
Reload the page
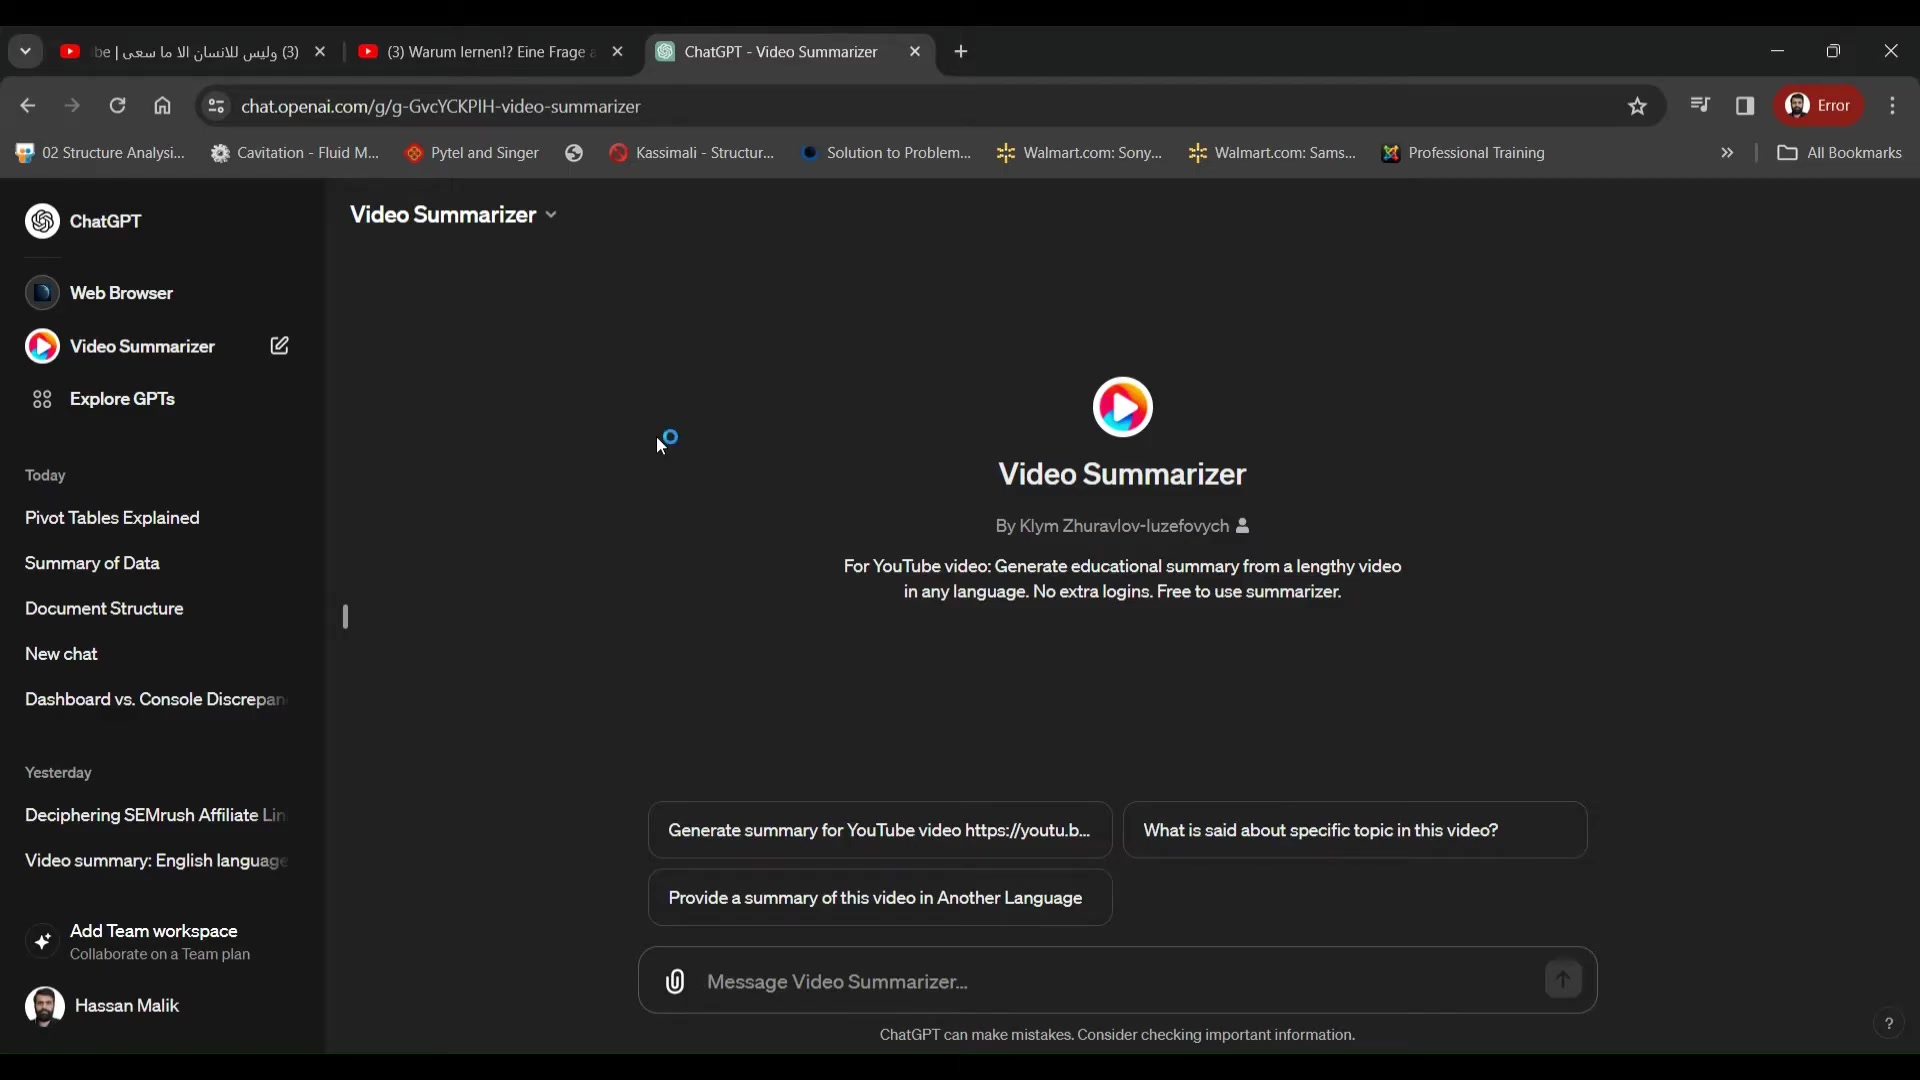click(117, 106)
